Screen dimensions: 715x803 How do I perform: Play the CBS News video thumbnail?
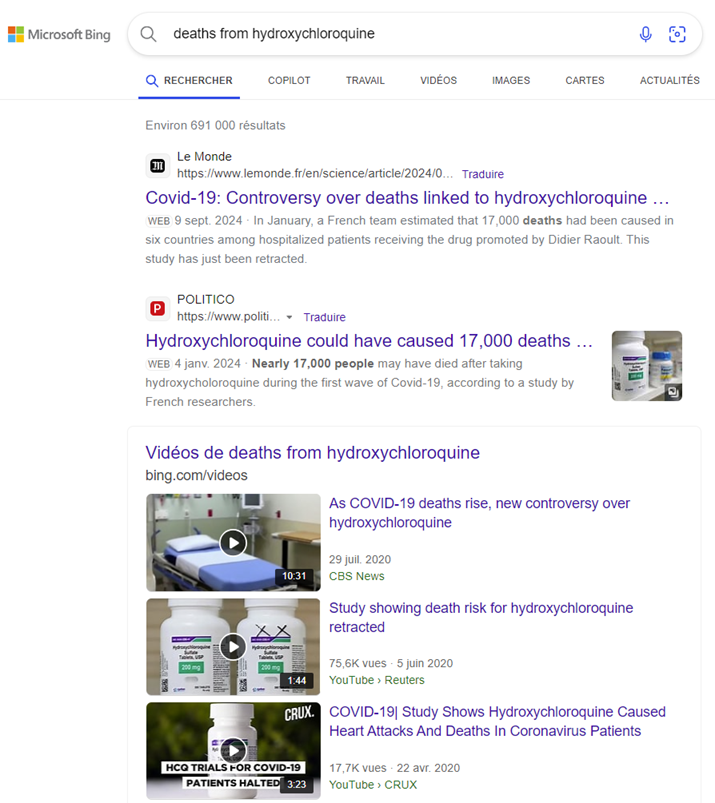234,542
